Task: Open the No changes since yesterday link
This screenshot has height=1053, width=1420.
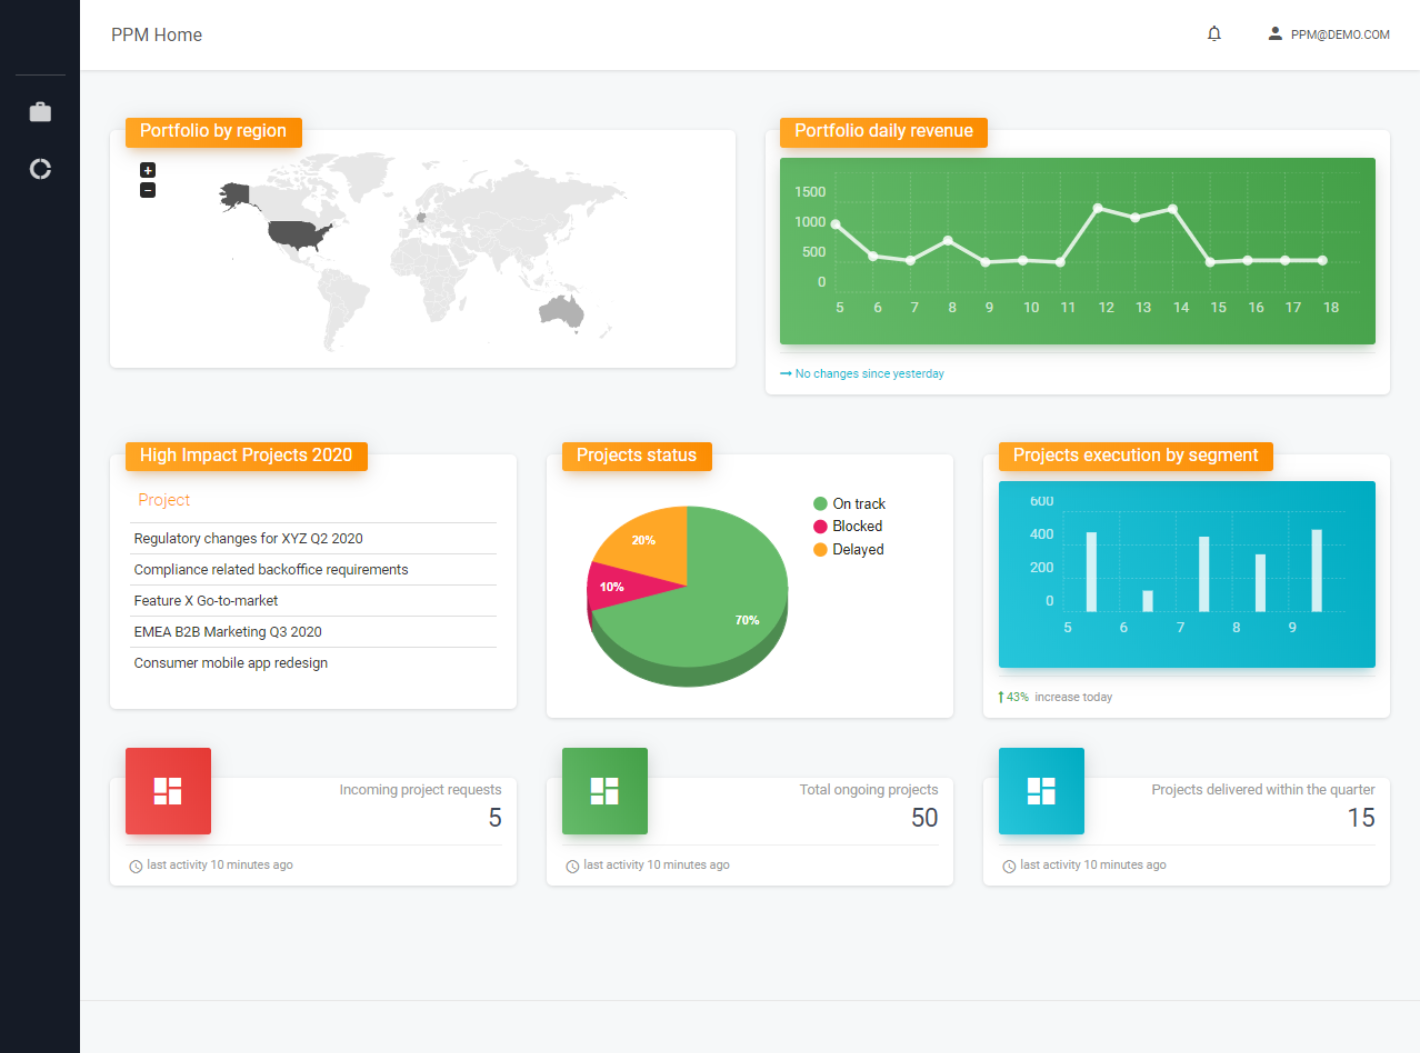Action: click(869, 373)
